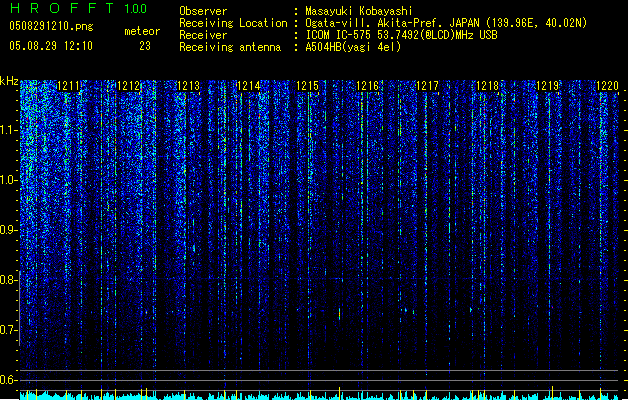Click the A504HB(yagi 4el) antenna text
This screenshot has width=629, height=400.
pos(353,47)
